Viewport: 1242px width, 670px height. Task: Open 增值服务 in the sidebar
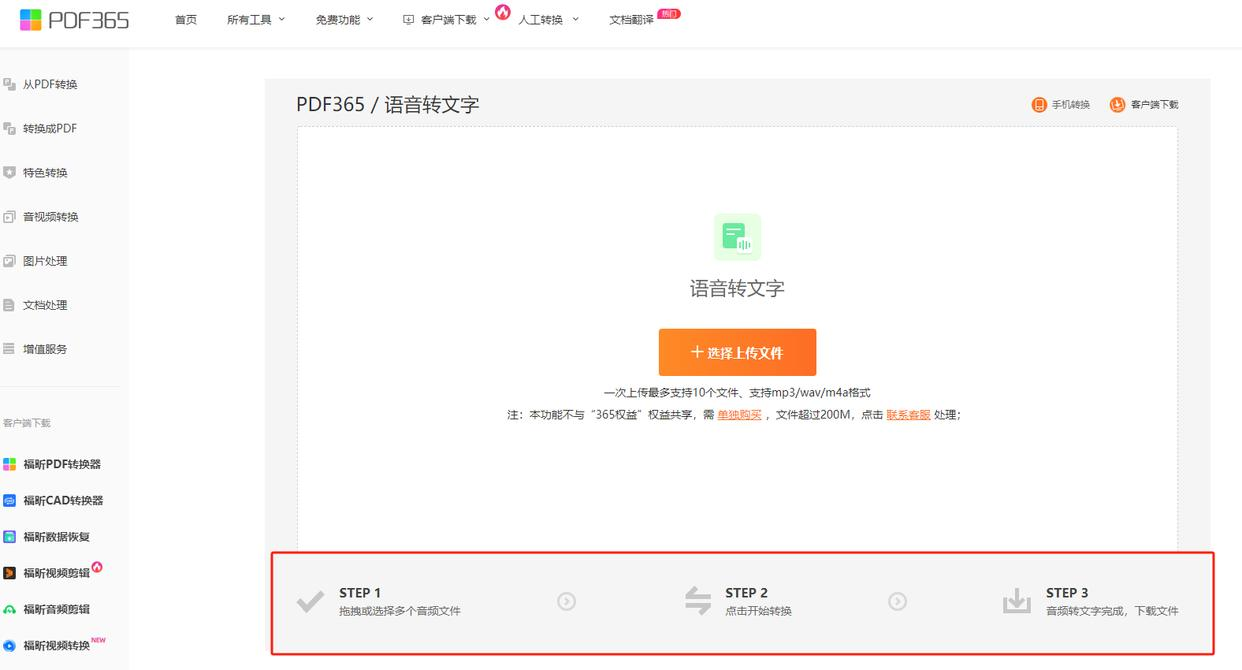coord(45,349)
